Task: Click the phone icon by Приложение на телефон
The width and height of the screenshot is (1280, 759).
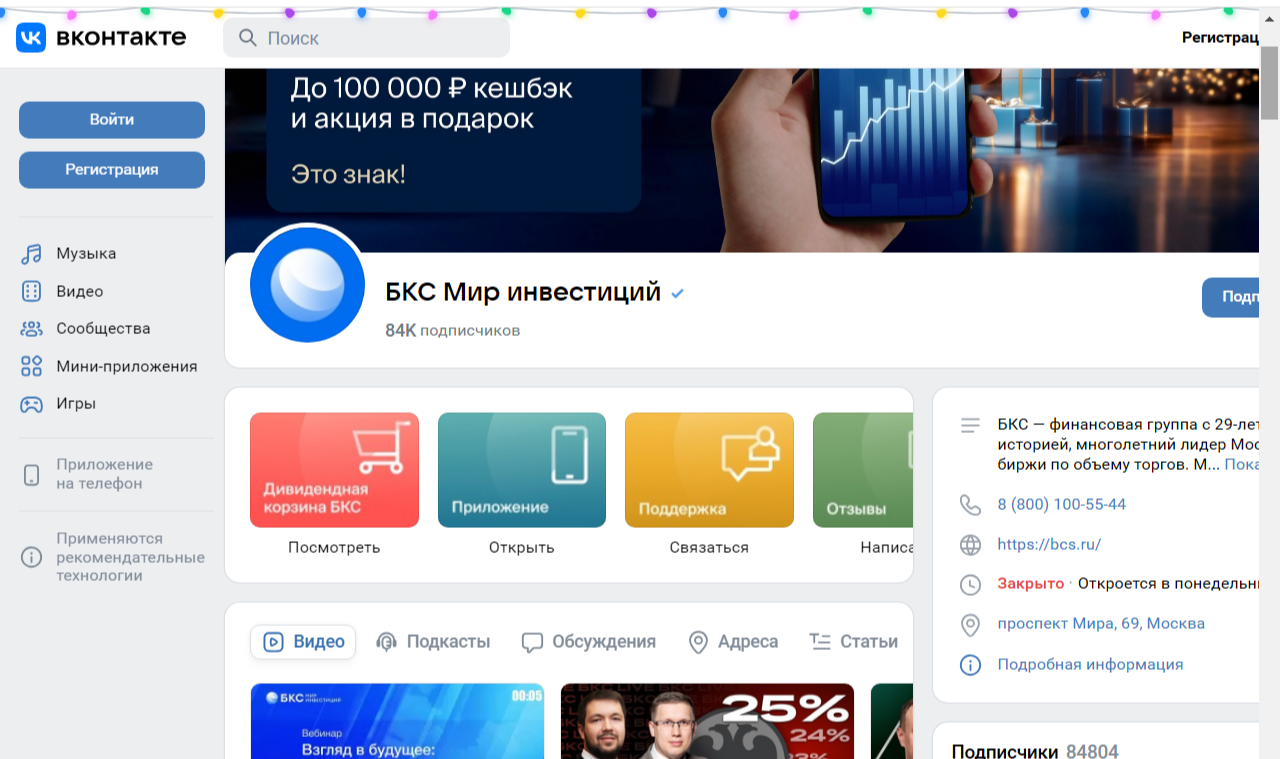Action: 32,474
